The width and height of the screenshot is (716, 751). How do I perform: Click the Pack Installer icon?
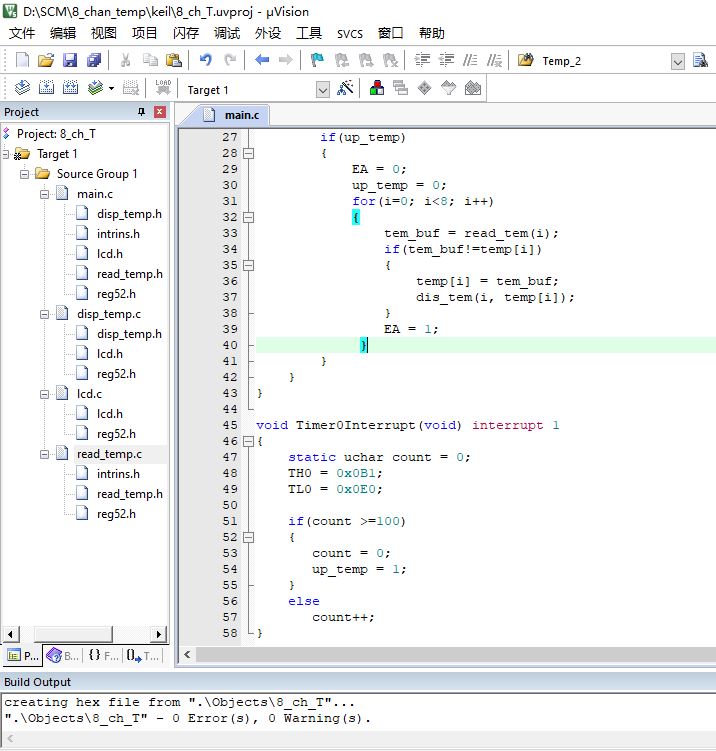click(473, 88)
